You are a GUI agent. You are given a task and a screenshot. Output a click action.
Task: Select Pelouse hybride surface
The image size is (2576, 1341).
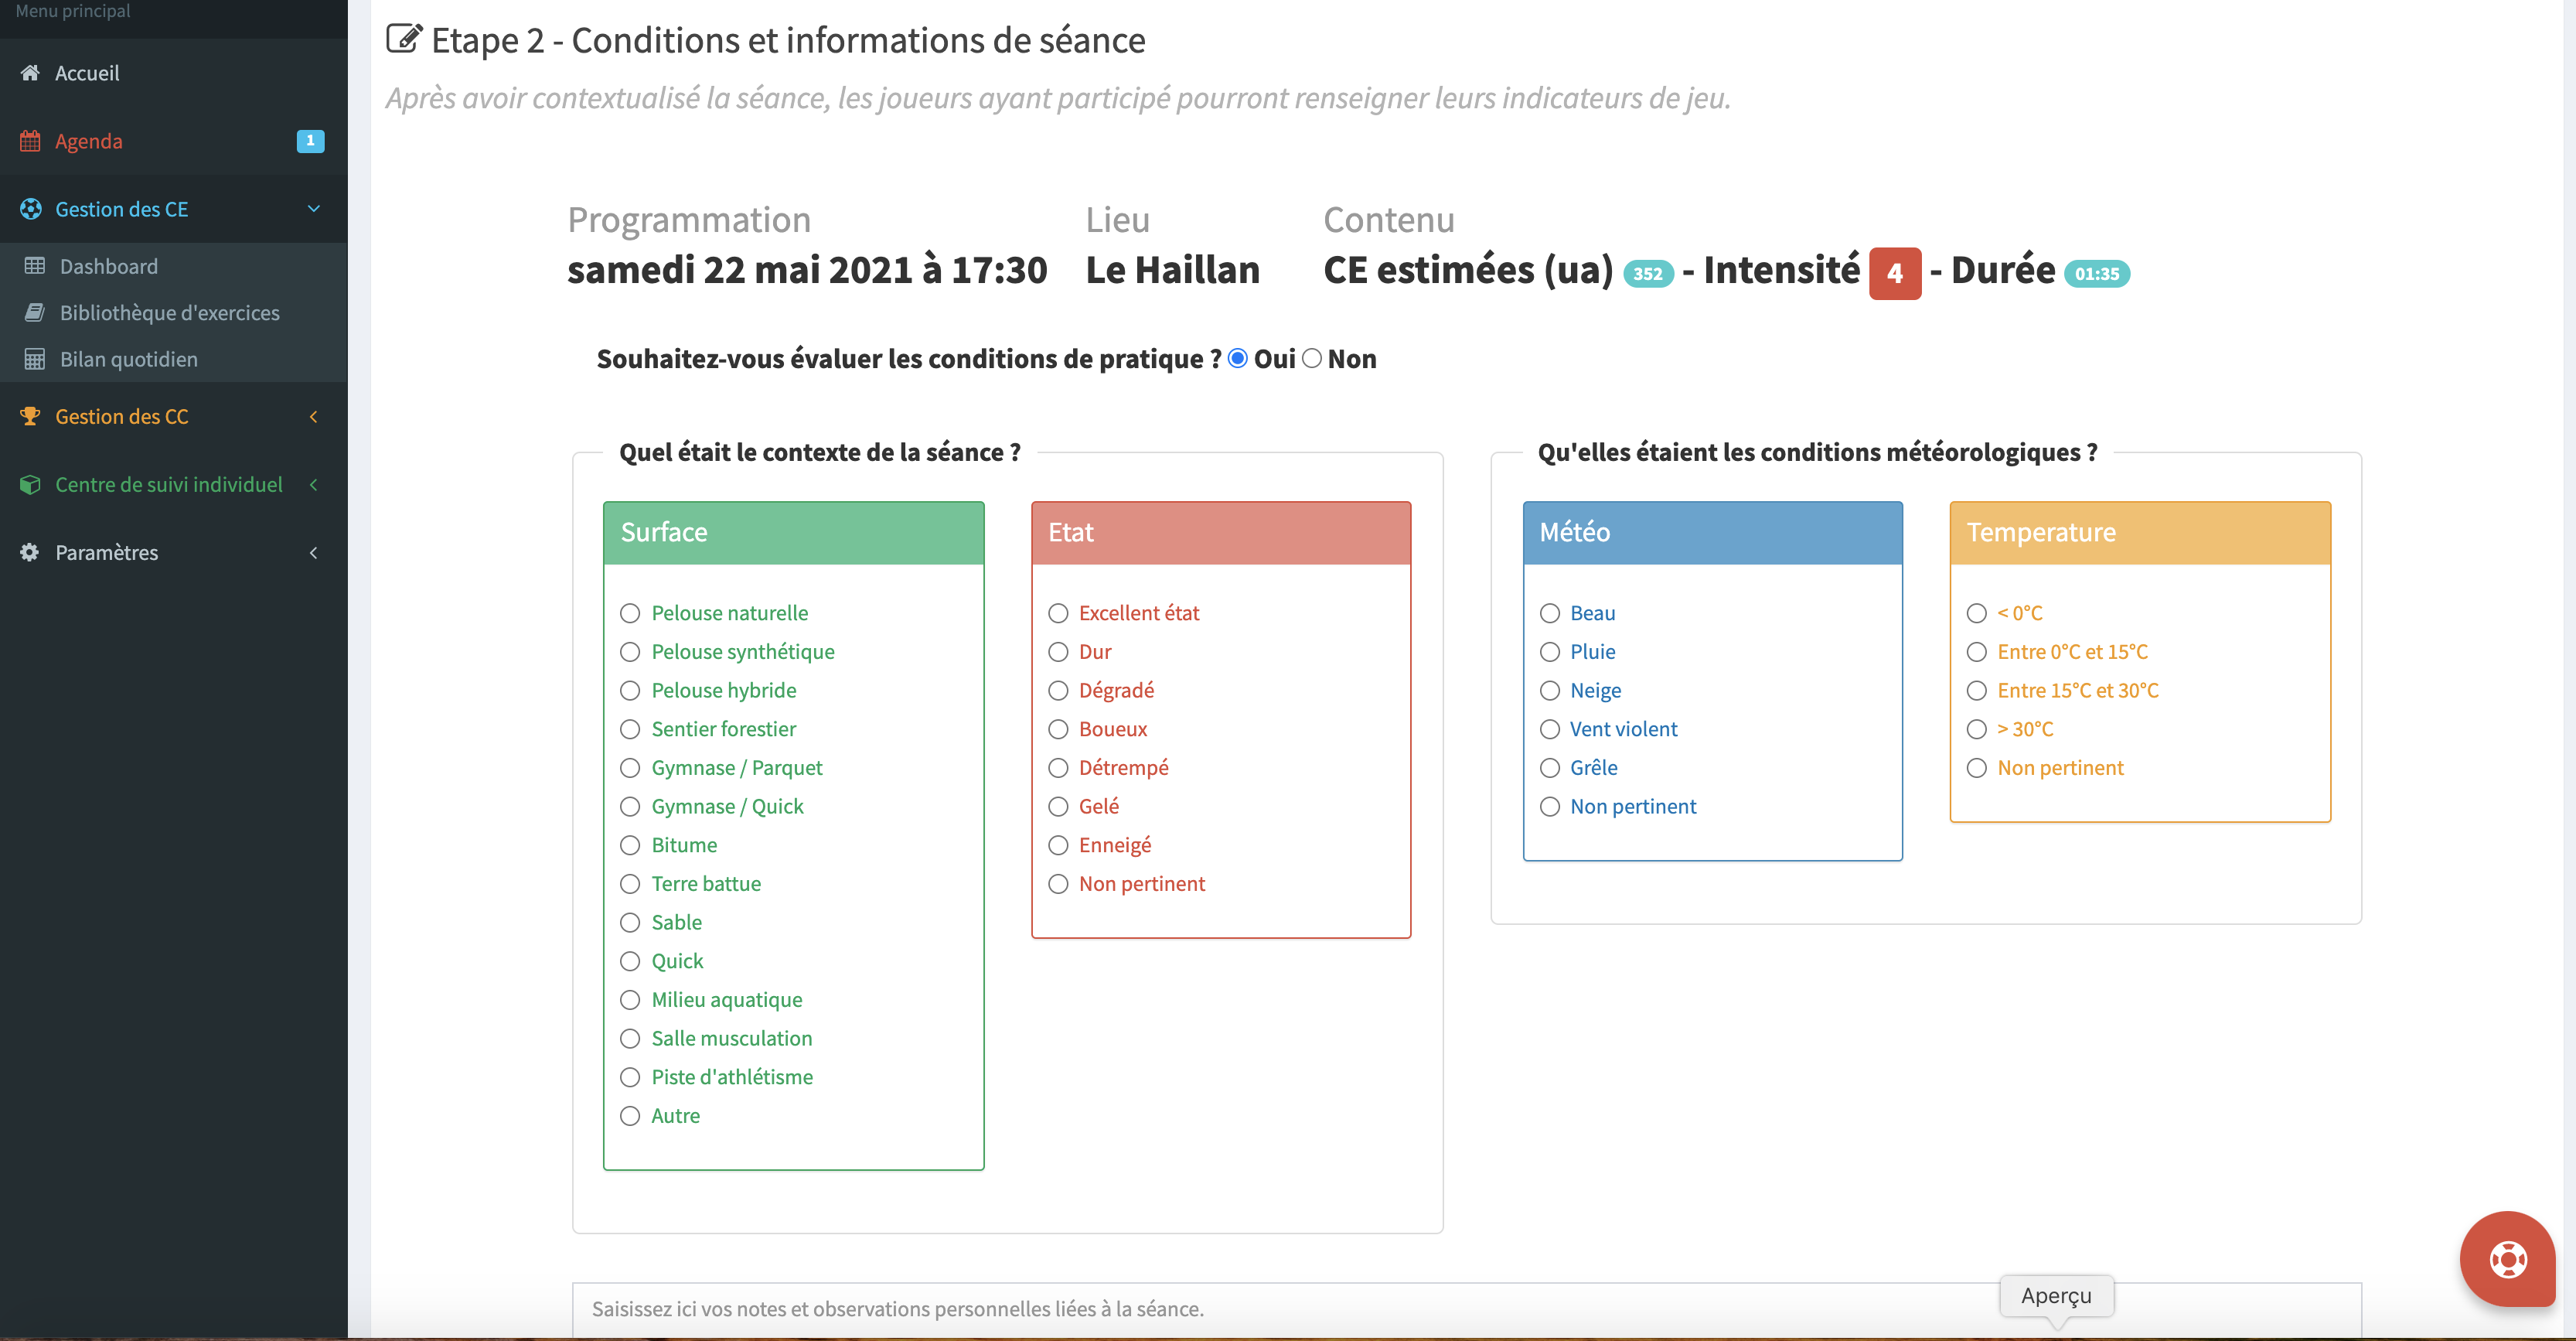[630, 691]
